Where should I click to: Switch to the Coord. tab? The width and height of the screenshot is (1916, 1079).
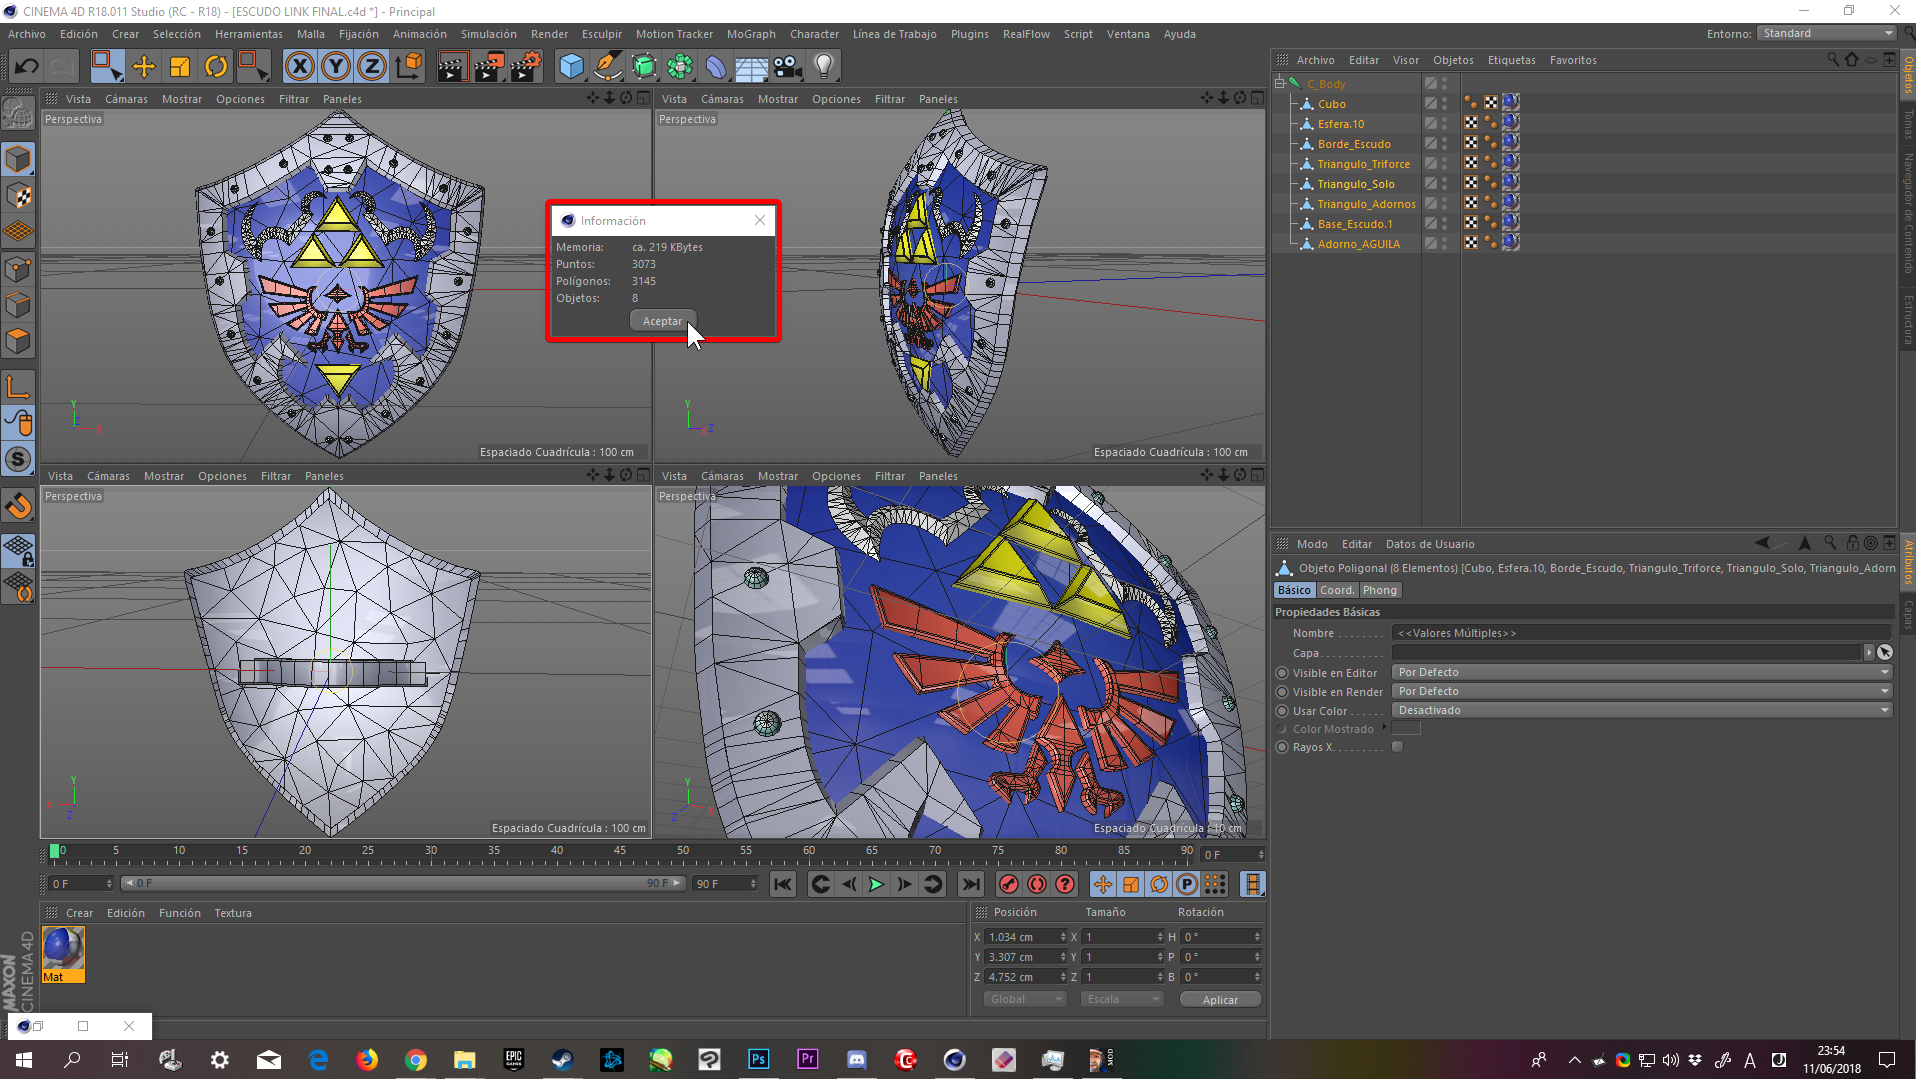pos(1337,590)
